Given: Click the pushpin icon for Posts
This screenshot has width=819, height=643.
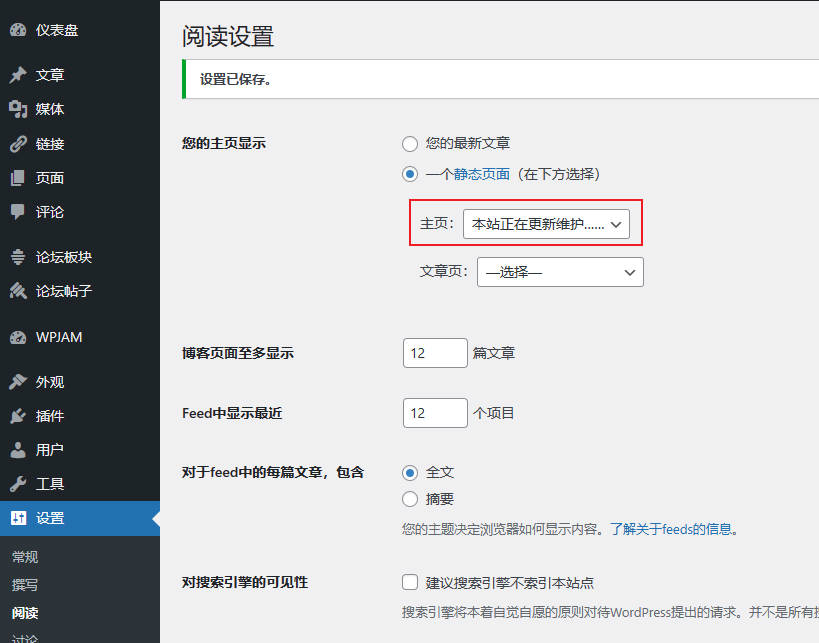Looking at the screenshot, I should point(18,75).
